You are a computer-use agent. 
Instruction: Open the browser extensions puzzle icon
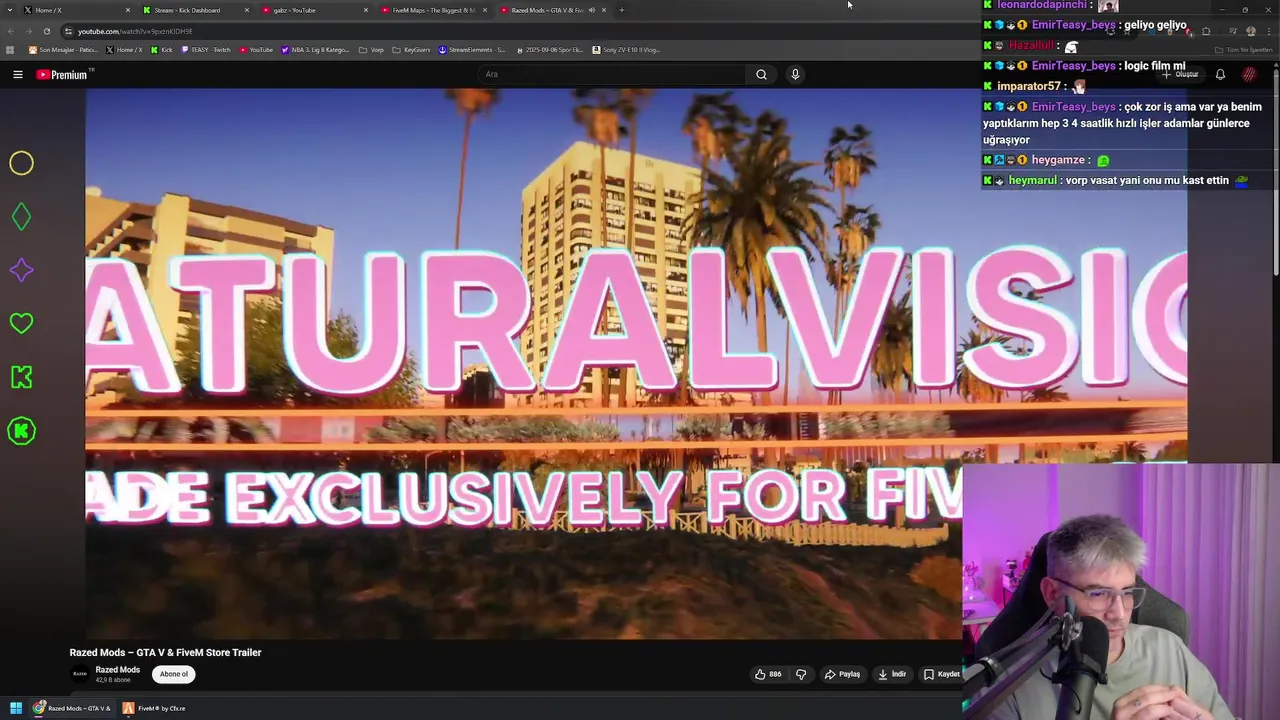click(x=1206, y=31)
